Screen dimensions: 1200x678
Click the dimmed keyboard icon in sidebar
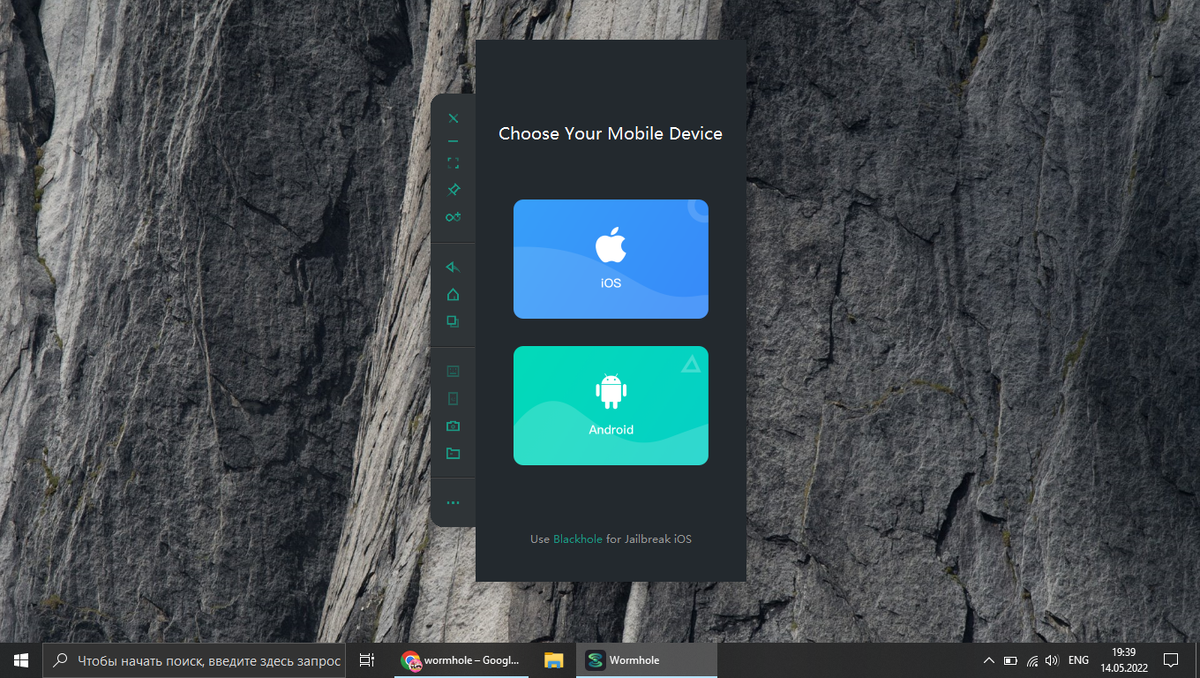(x=453, y=371)
